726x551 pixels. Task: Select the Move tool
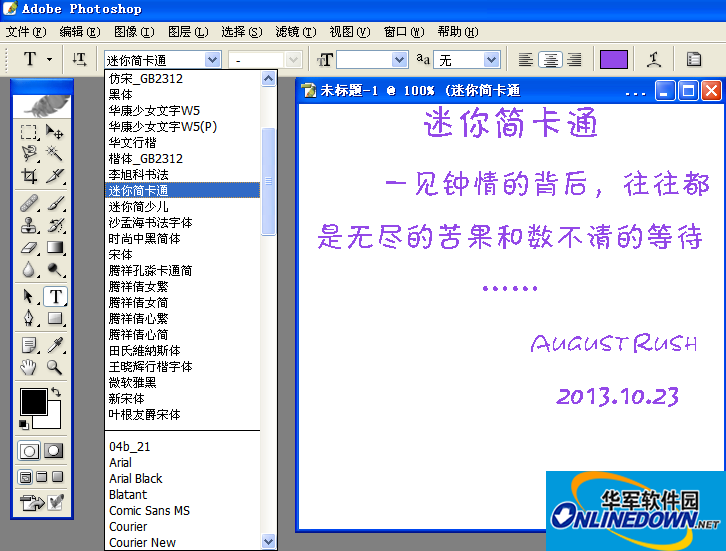click(55, 132)
